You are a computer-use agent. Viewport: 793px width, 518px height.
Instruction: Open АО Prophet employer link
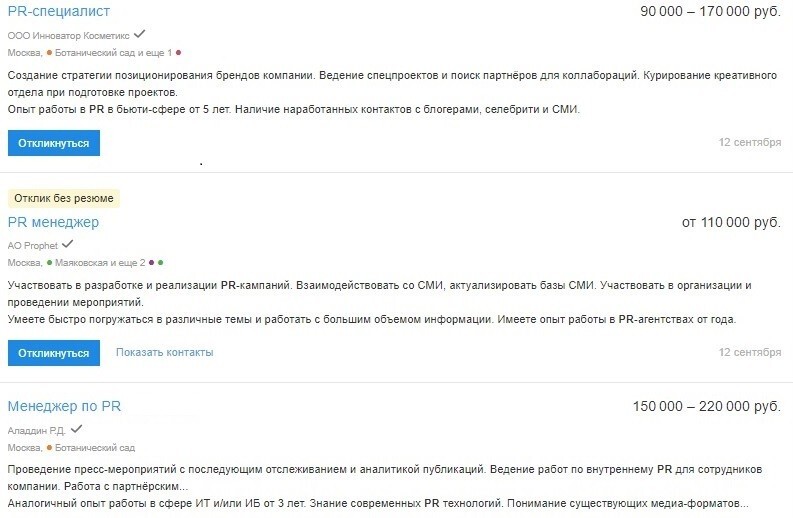(33, 246)
